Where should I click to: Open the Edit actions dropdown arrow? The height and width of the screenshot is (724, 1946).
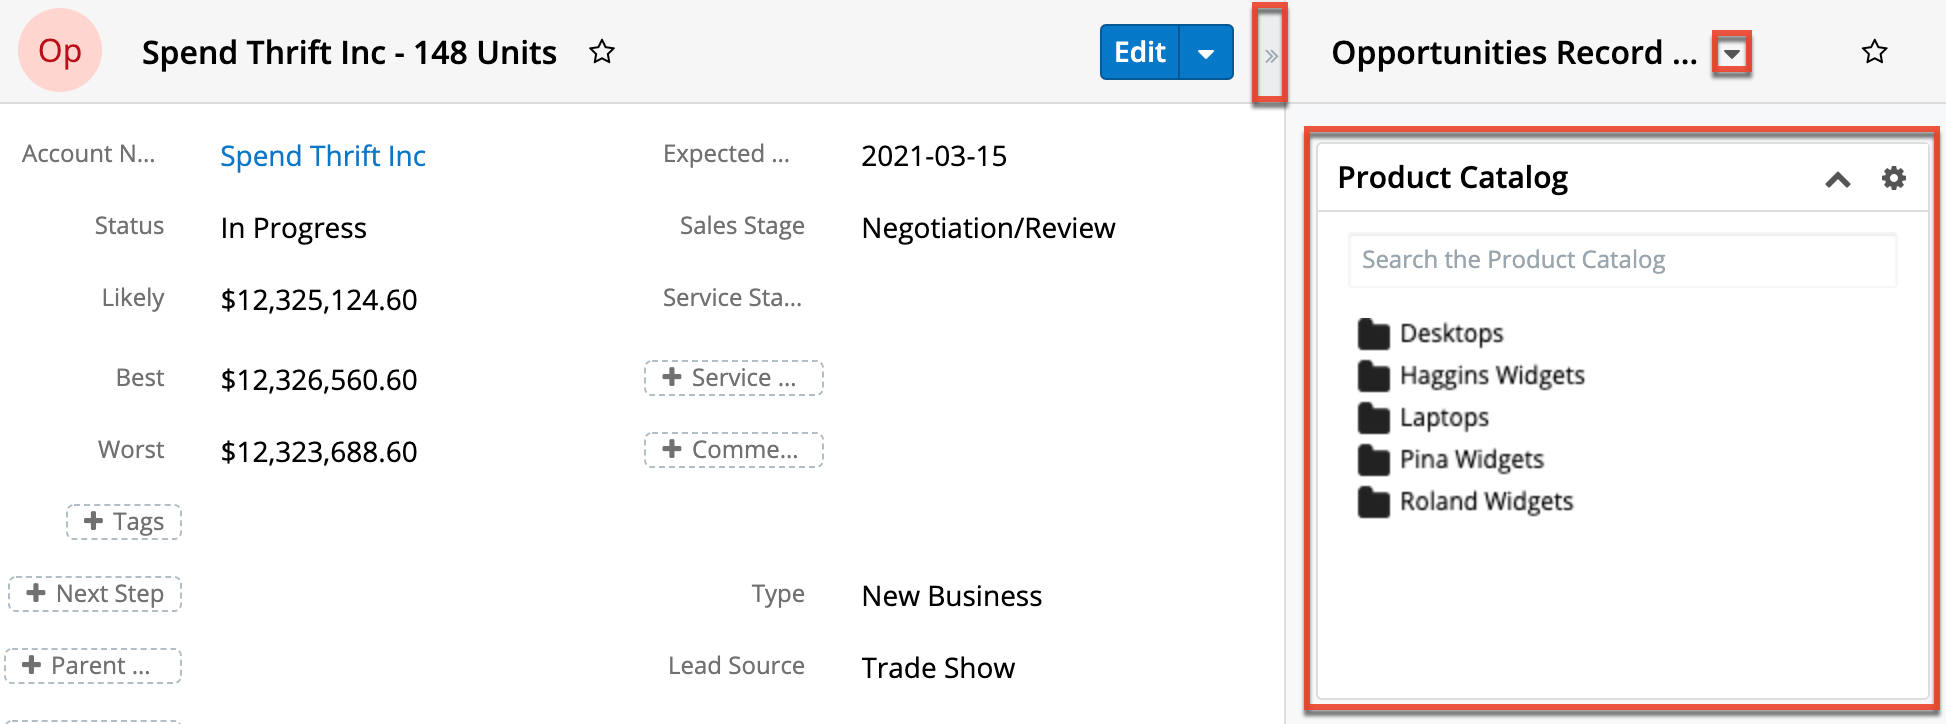click(x=1206, y=53)
